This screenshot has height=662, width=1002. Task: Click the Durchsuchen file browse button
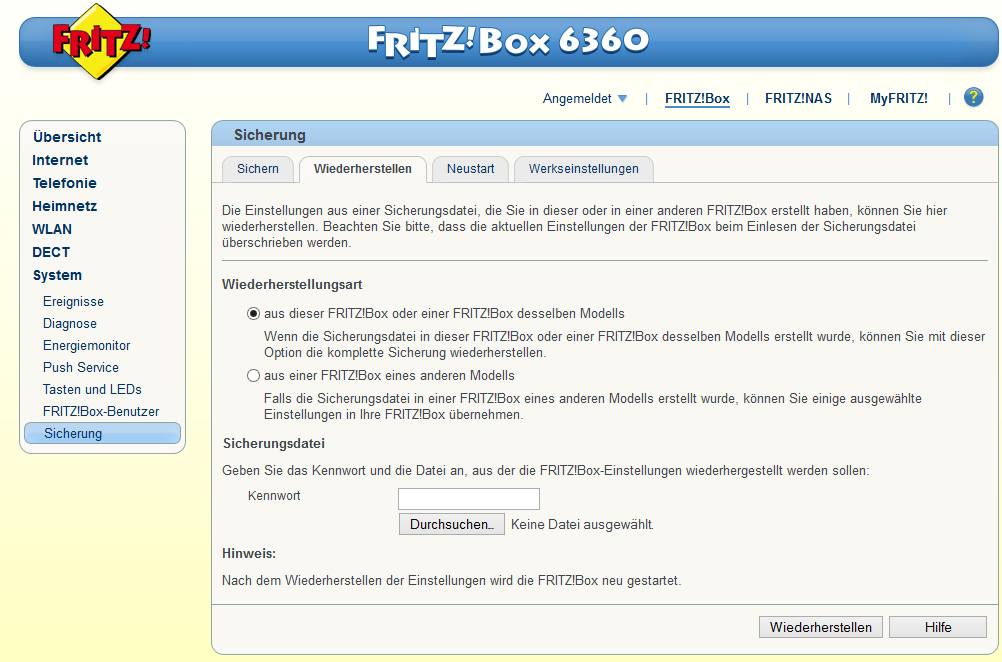[x=452, y=524]
